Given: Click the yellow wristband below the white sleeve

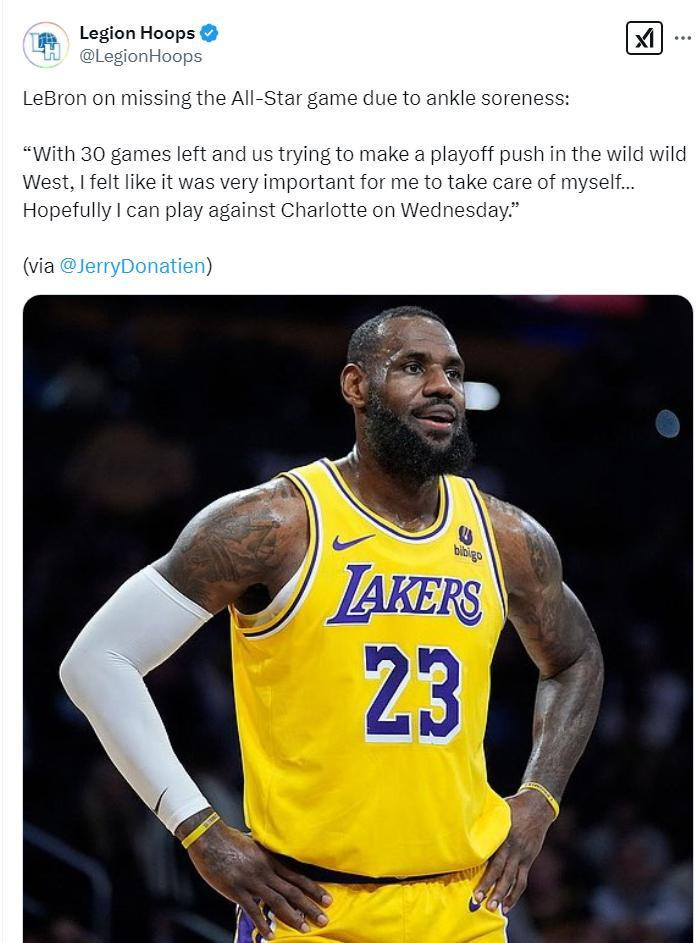Looking at the screenshot, I should [x=200, y=830].
